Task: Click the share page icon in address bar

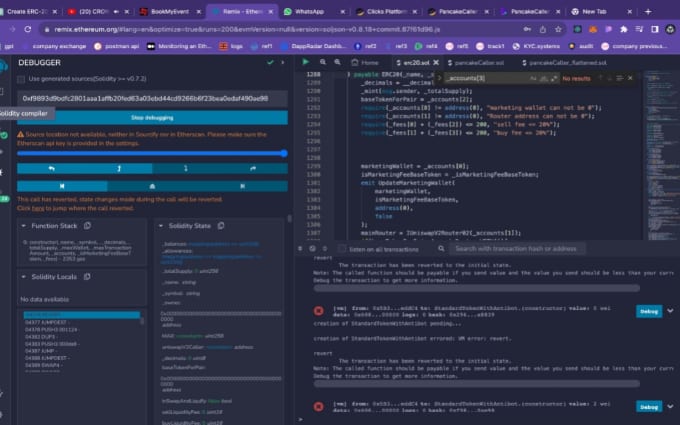Action: (x=543, y=29)
